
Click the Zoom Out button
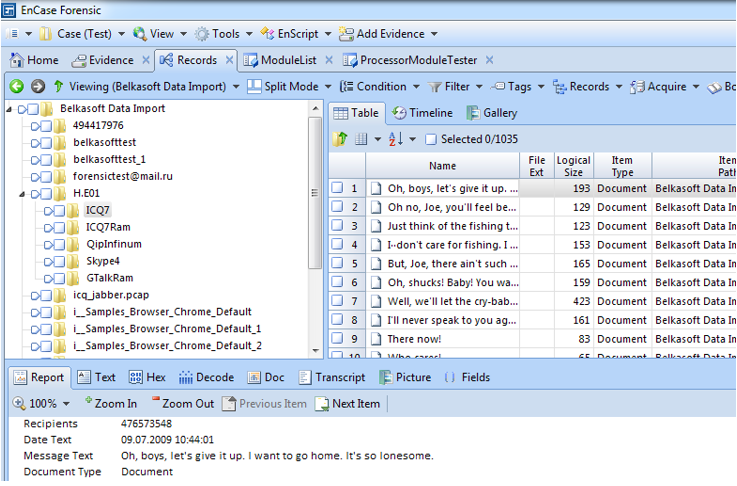point(183,404)
